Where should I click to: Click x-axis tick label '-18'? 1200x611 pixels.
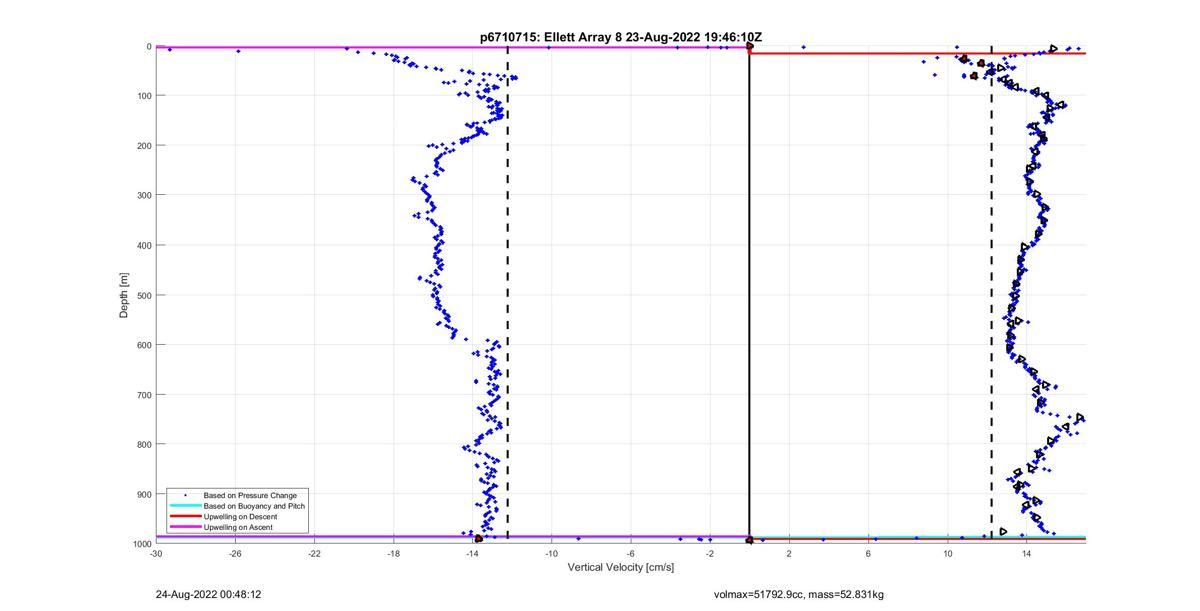click(393, 553)
